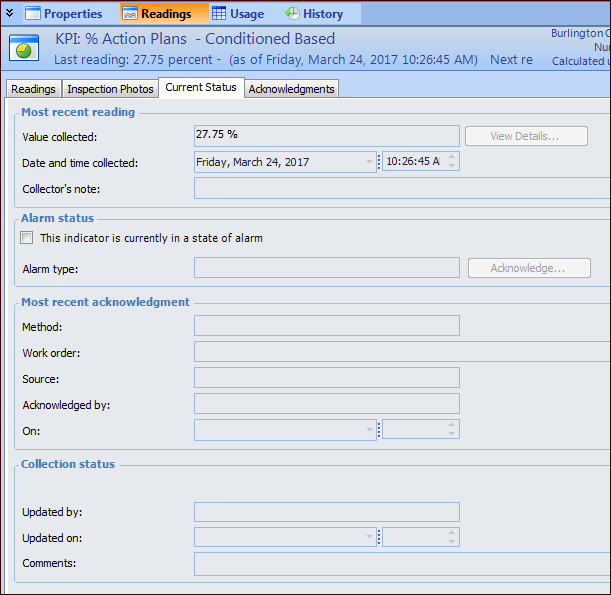This screenshot has height=595, width=611.
Task: Select the Current Status sub-tab
Action: (x=201, y=87)
